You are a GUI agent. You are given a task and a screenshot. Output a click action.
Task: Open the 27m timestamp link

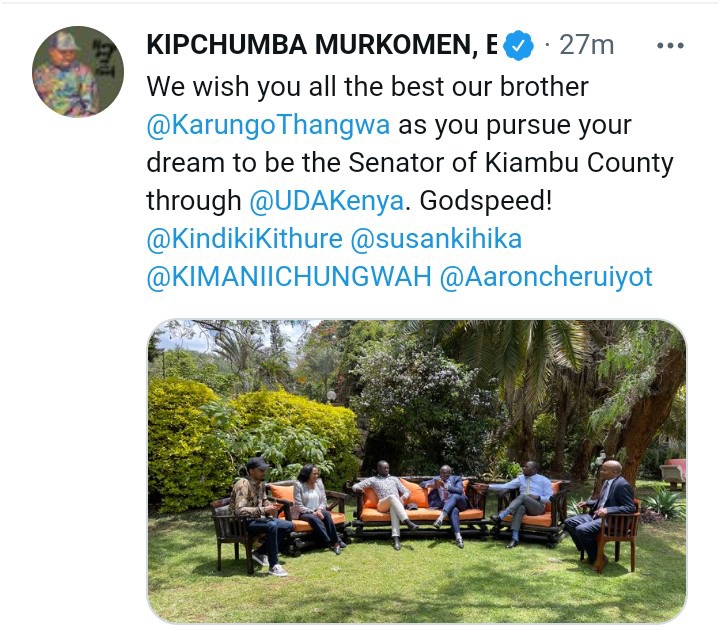tap(586, 45)
